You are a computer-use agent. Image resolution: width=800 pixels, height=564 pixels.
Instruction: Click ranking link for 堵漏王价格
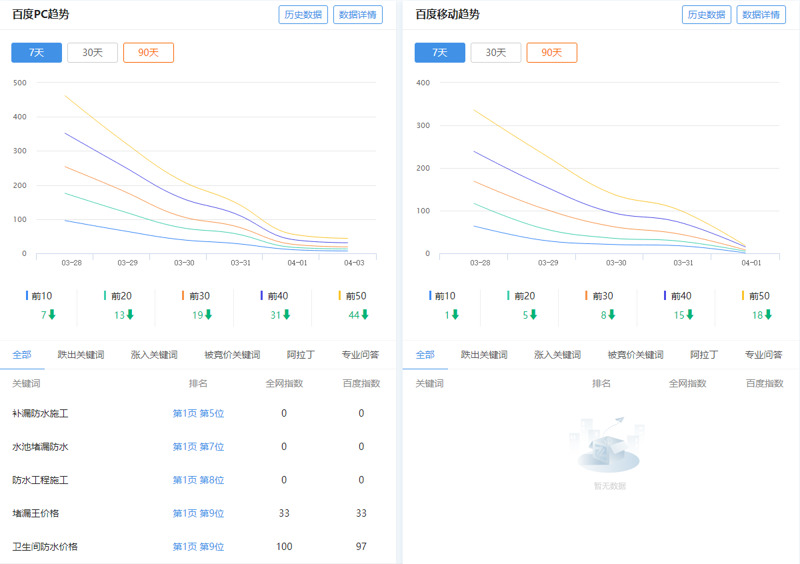click(x=198, y=513)
